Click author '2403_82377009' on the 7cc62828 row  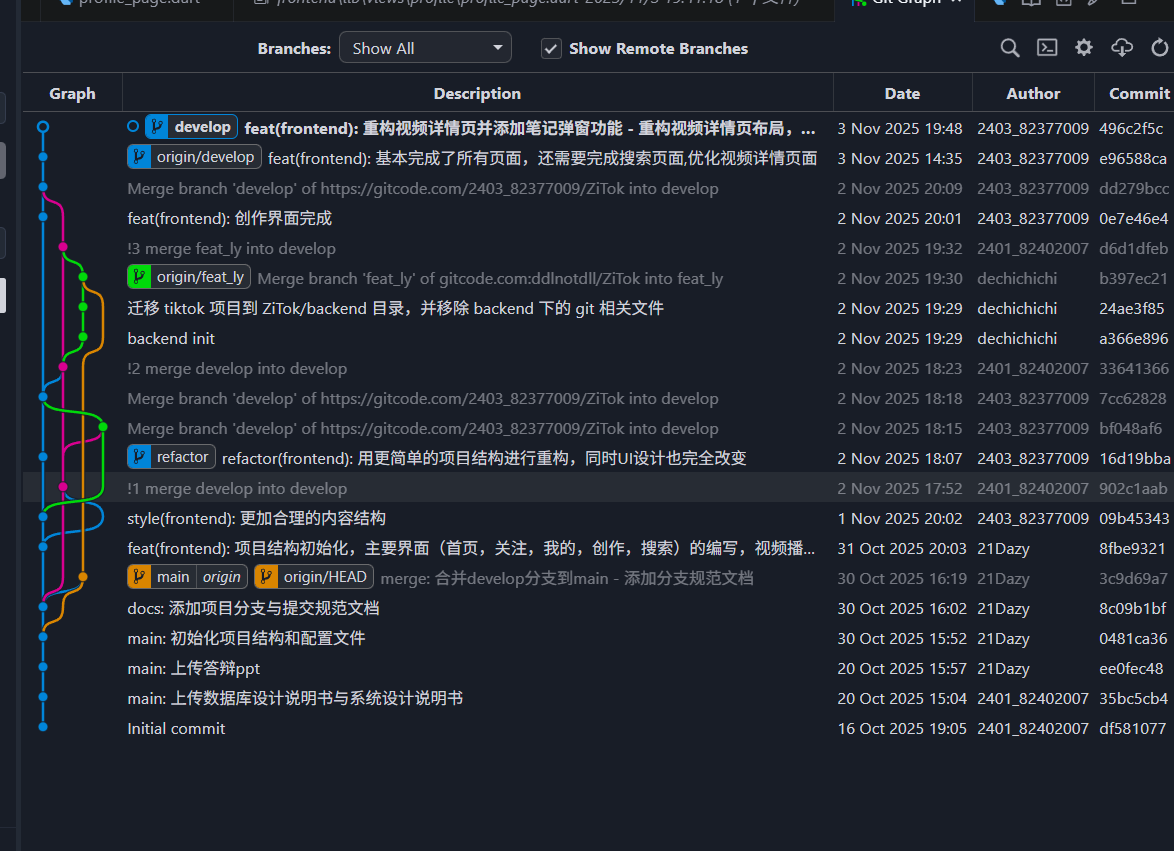[1032, 398]
